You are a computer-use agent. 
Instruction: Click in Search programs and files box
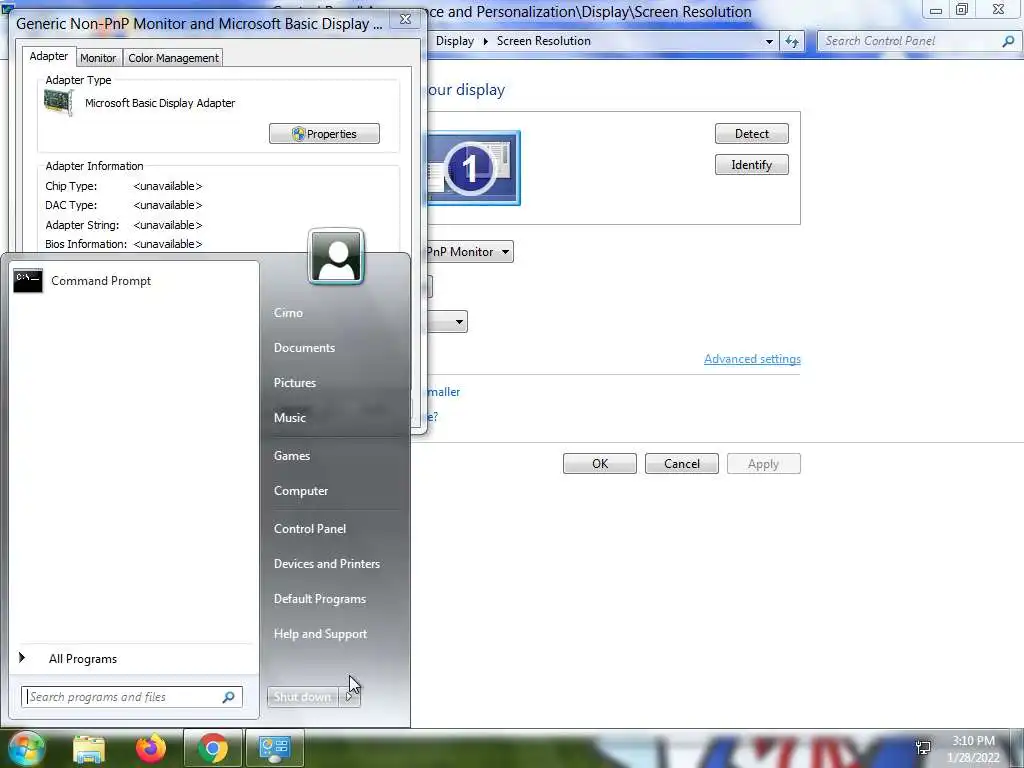click(132, 697)
